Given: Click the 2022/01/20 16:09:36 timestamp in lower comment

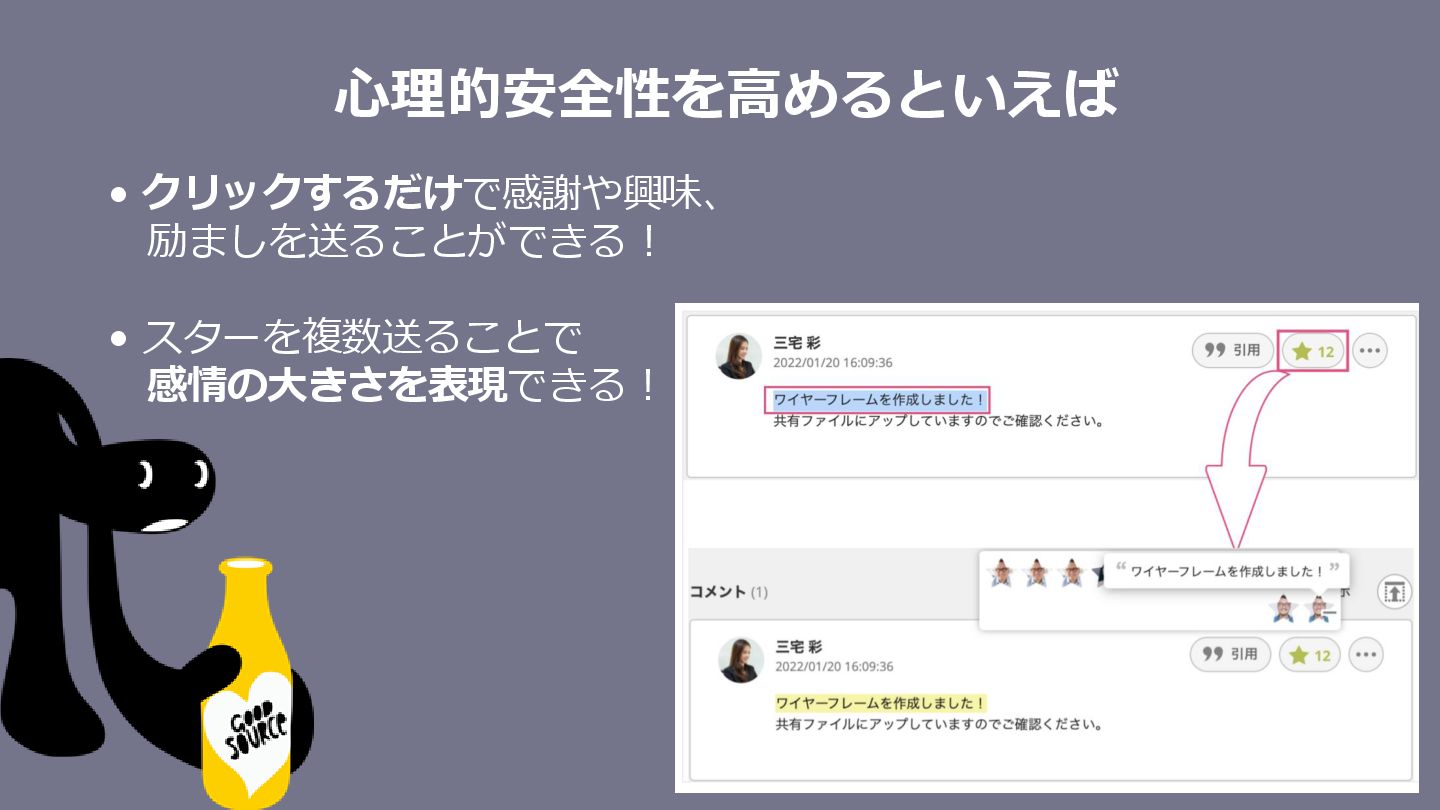Looking at the screenshot, I should click(835, 666).
